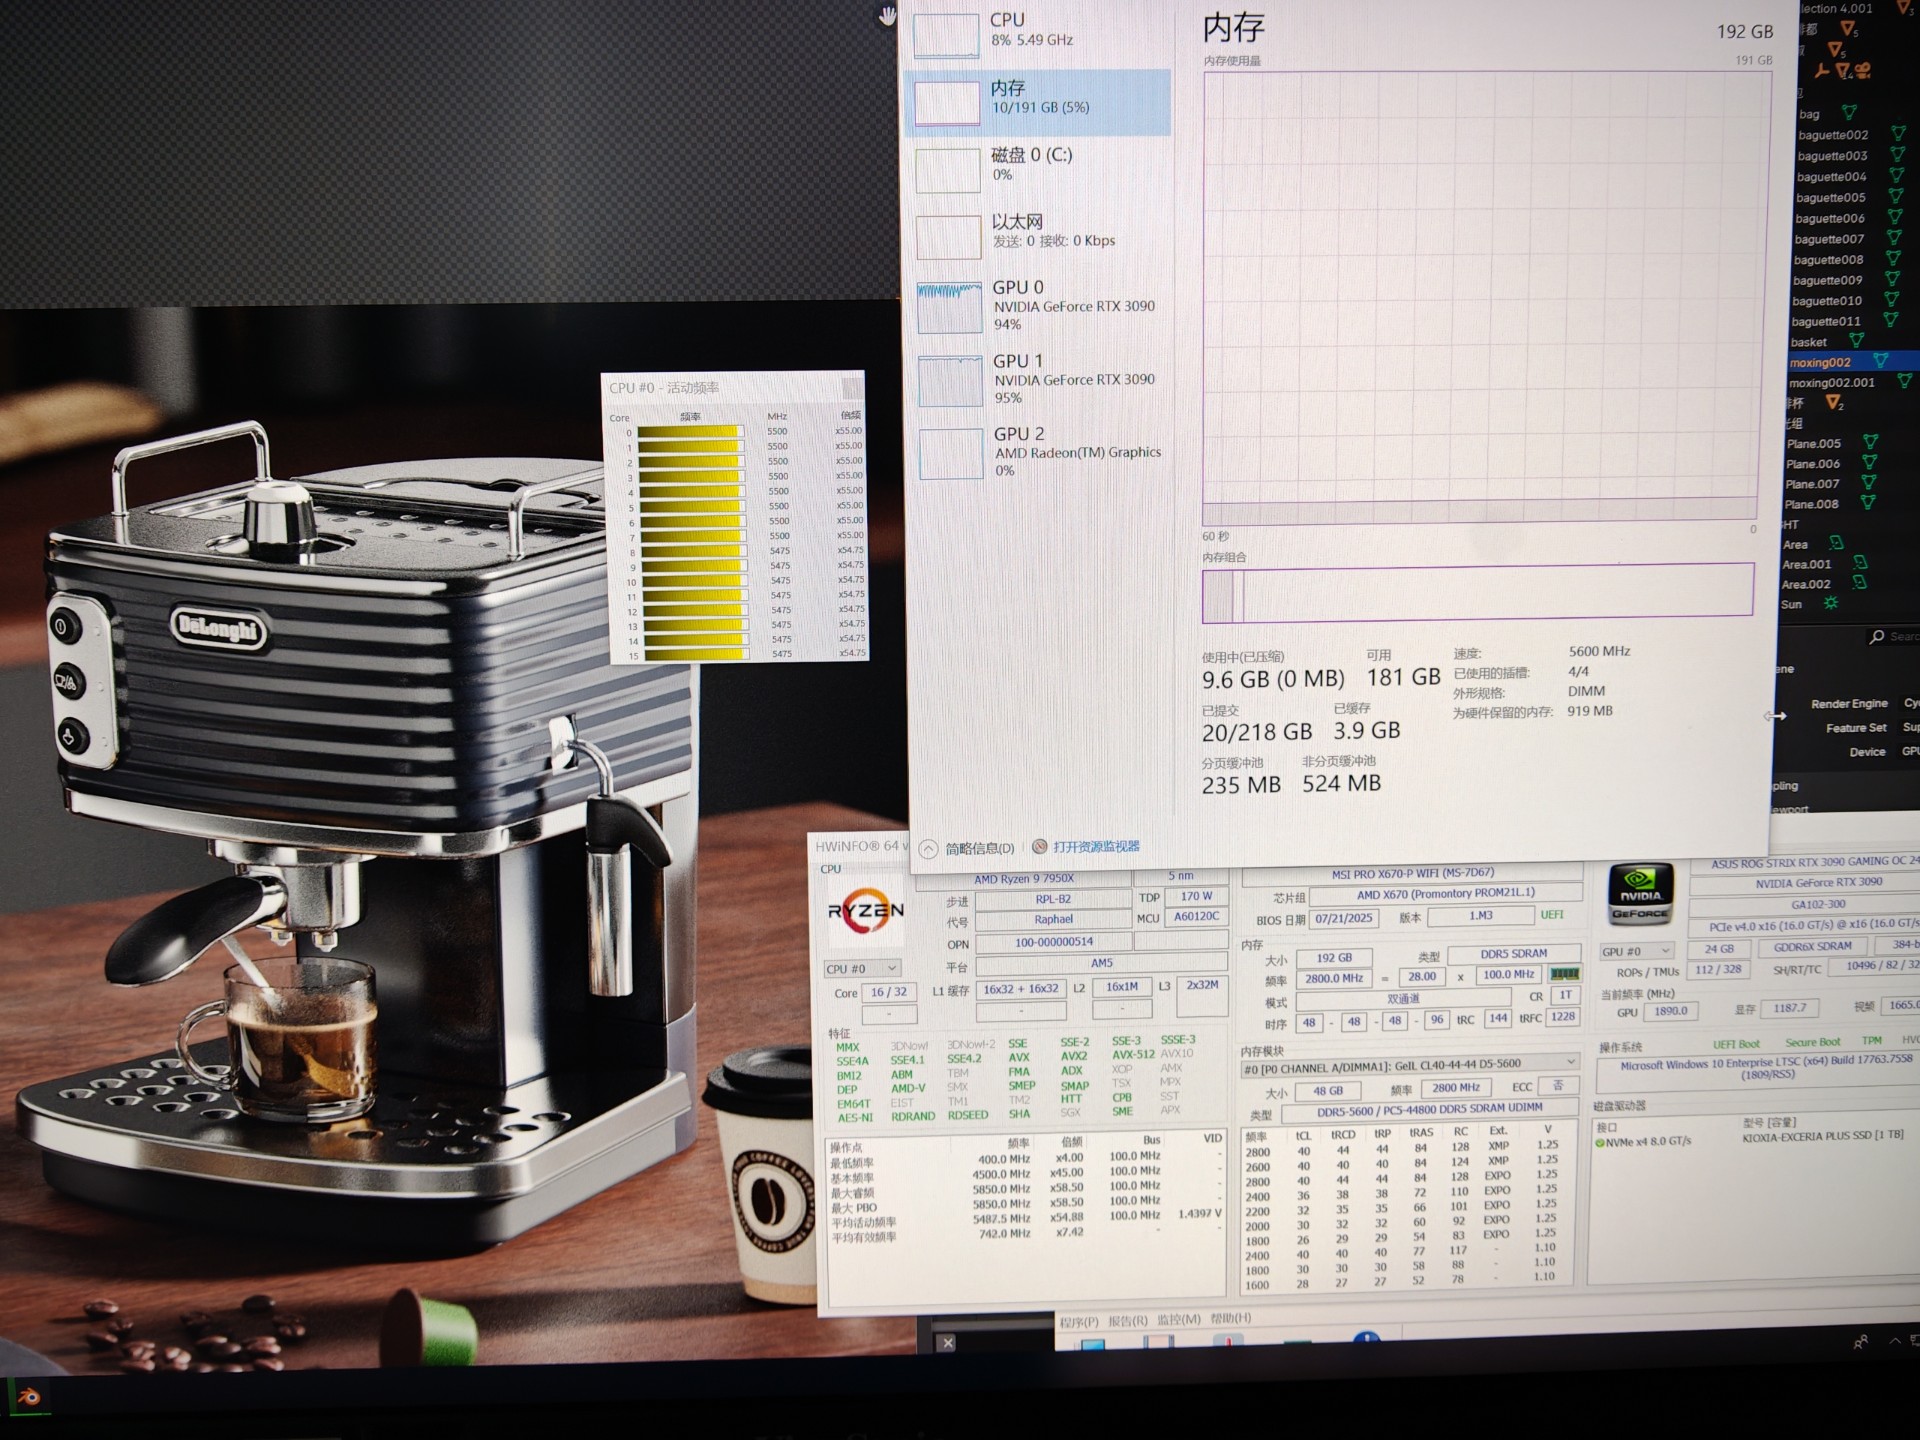Select Sun in the outliner
The height and width of the screenshot is (1440, 1920).
click(x=1791, y=604)
